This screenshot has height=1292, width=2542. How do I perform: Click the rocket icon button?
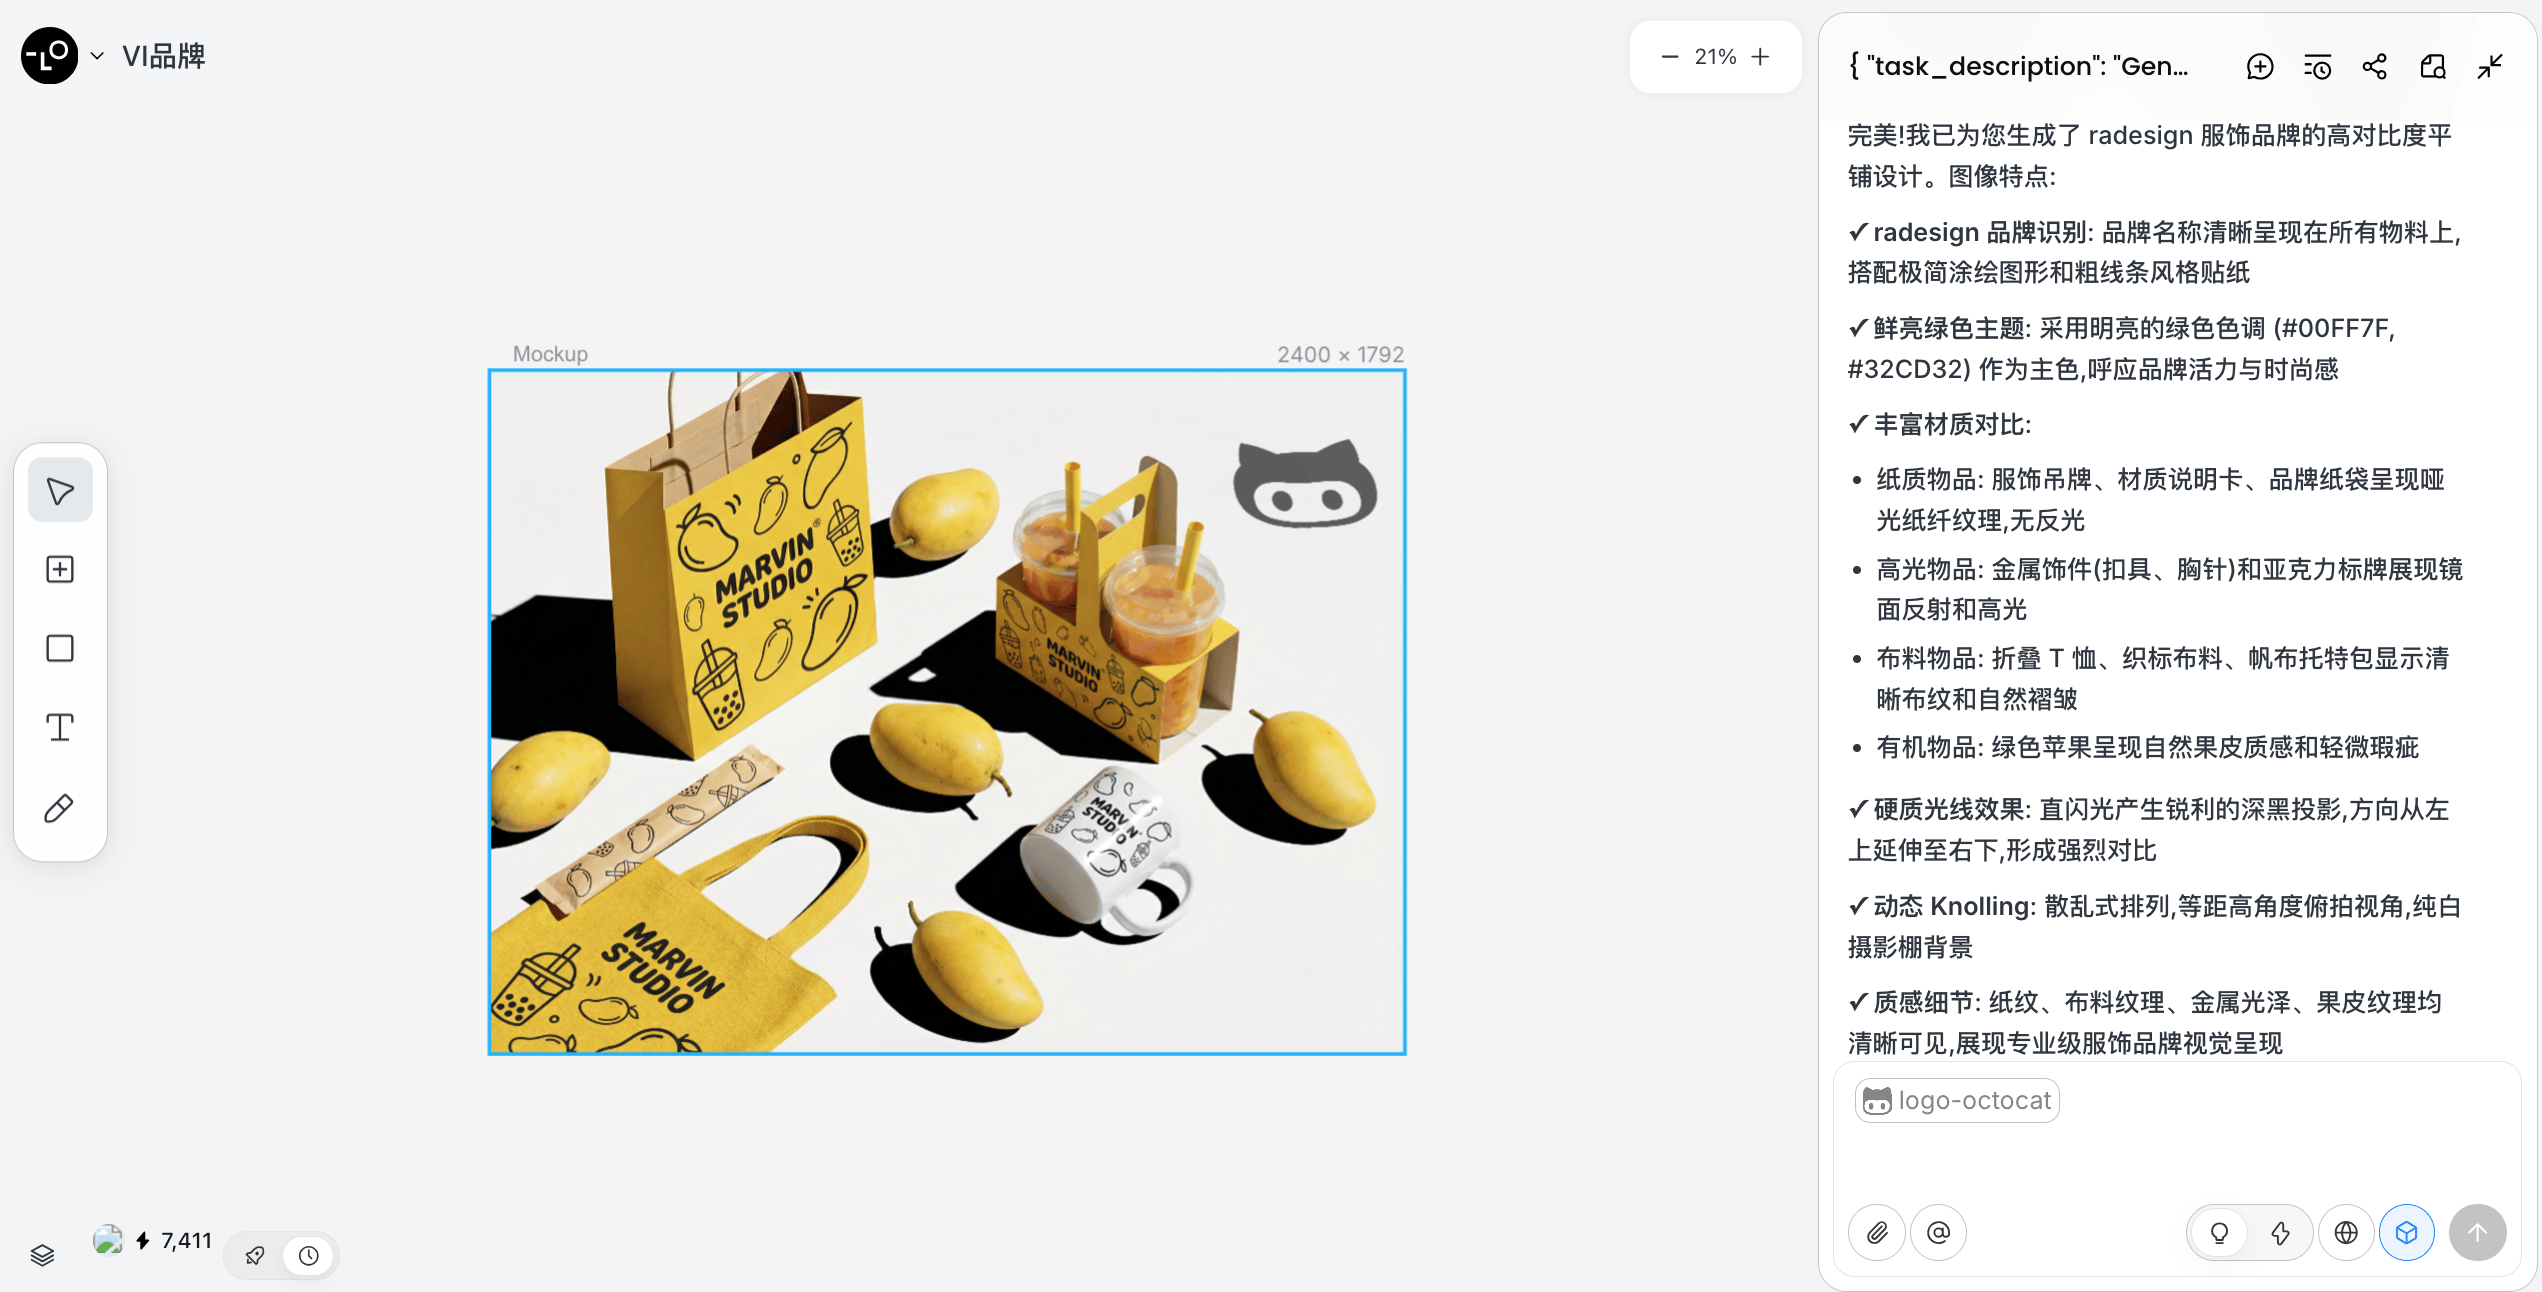(x=255, y=1255)
